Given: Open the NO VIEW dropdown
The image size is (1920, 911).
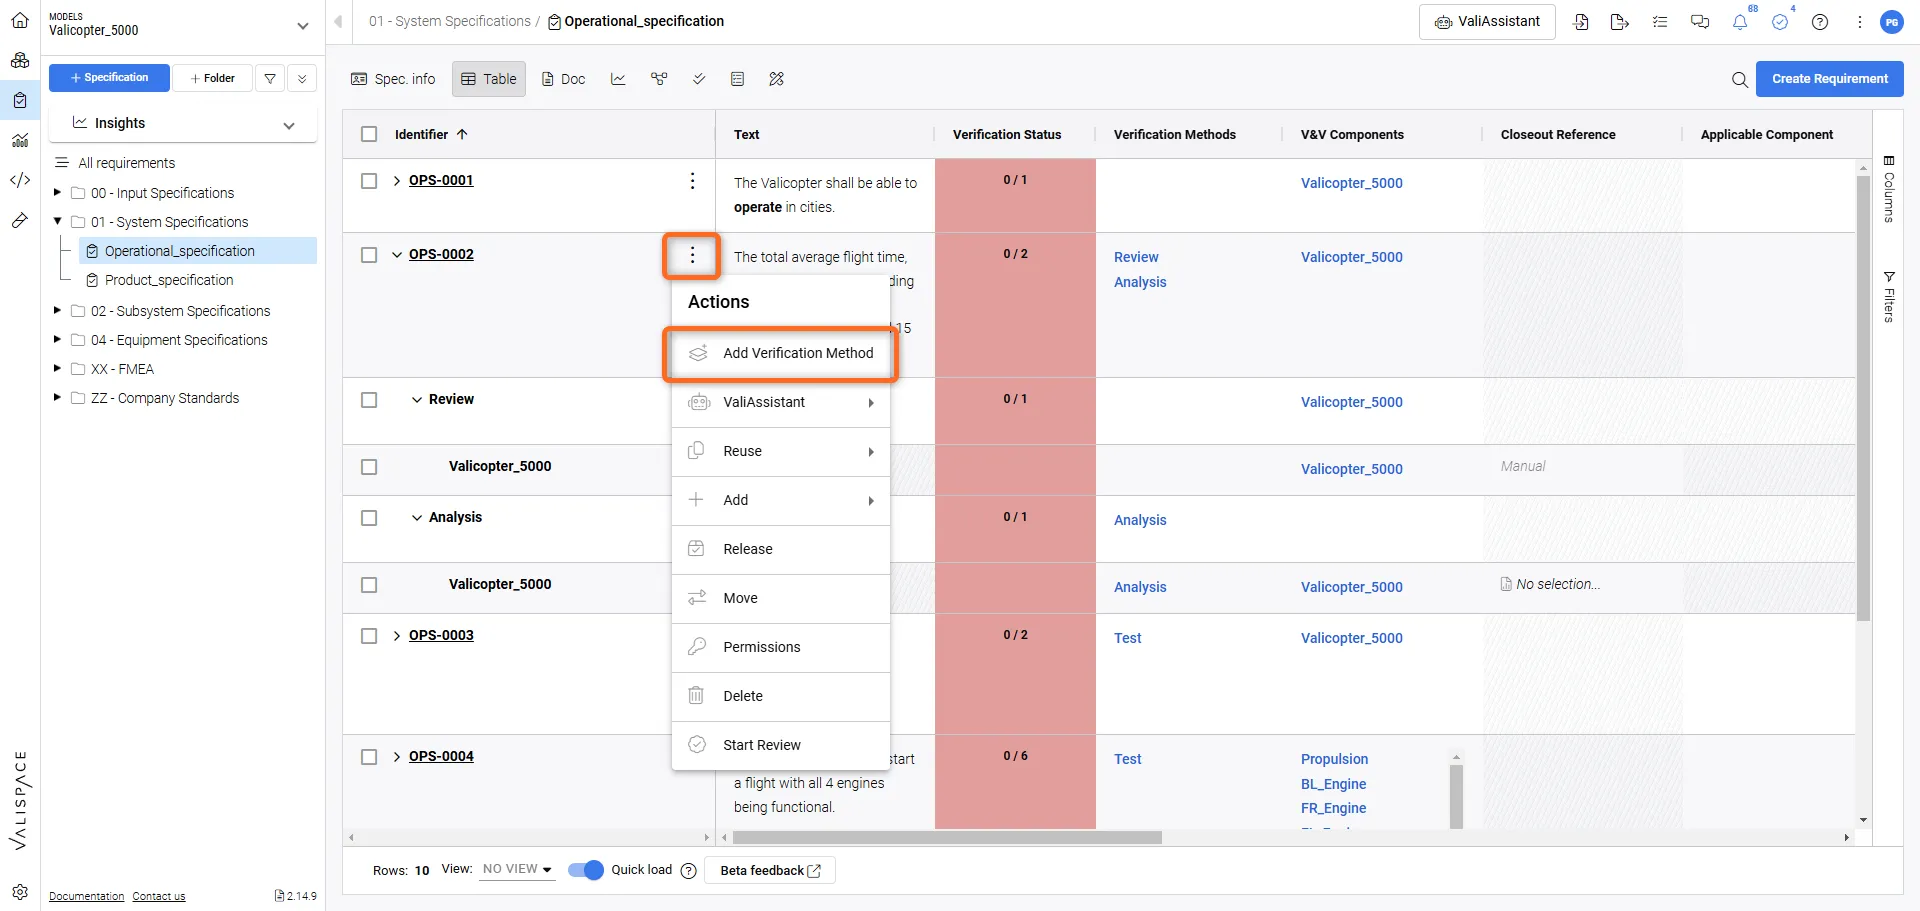Looking at the screenshot, I should [x=516, y=870].
